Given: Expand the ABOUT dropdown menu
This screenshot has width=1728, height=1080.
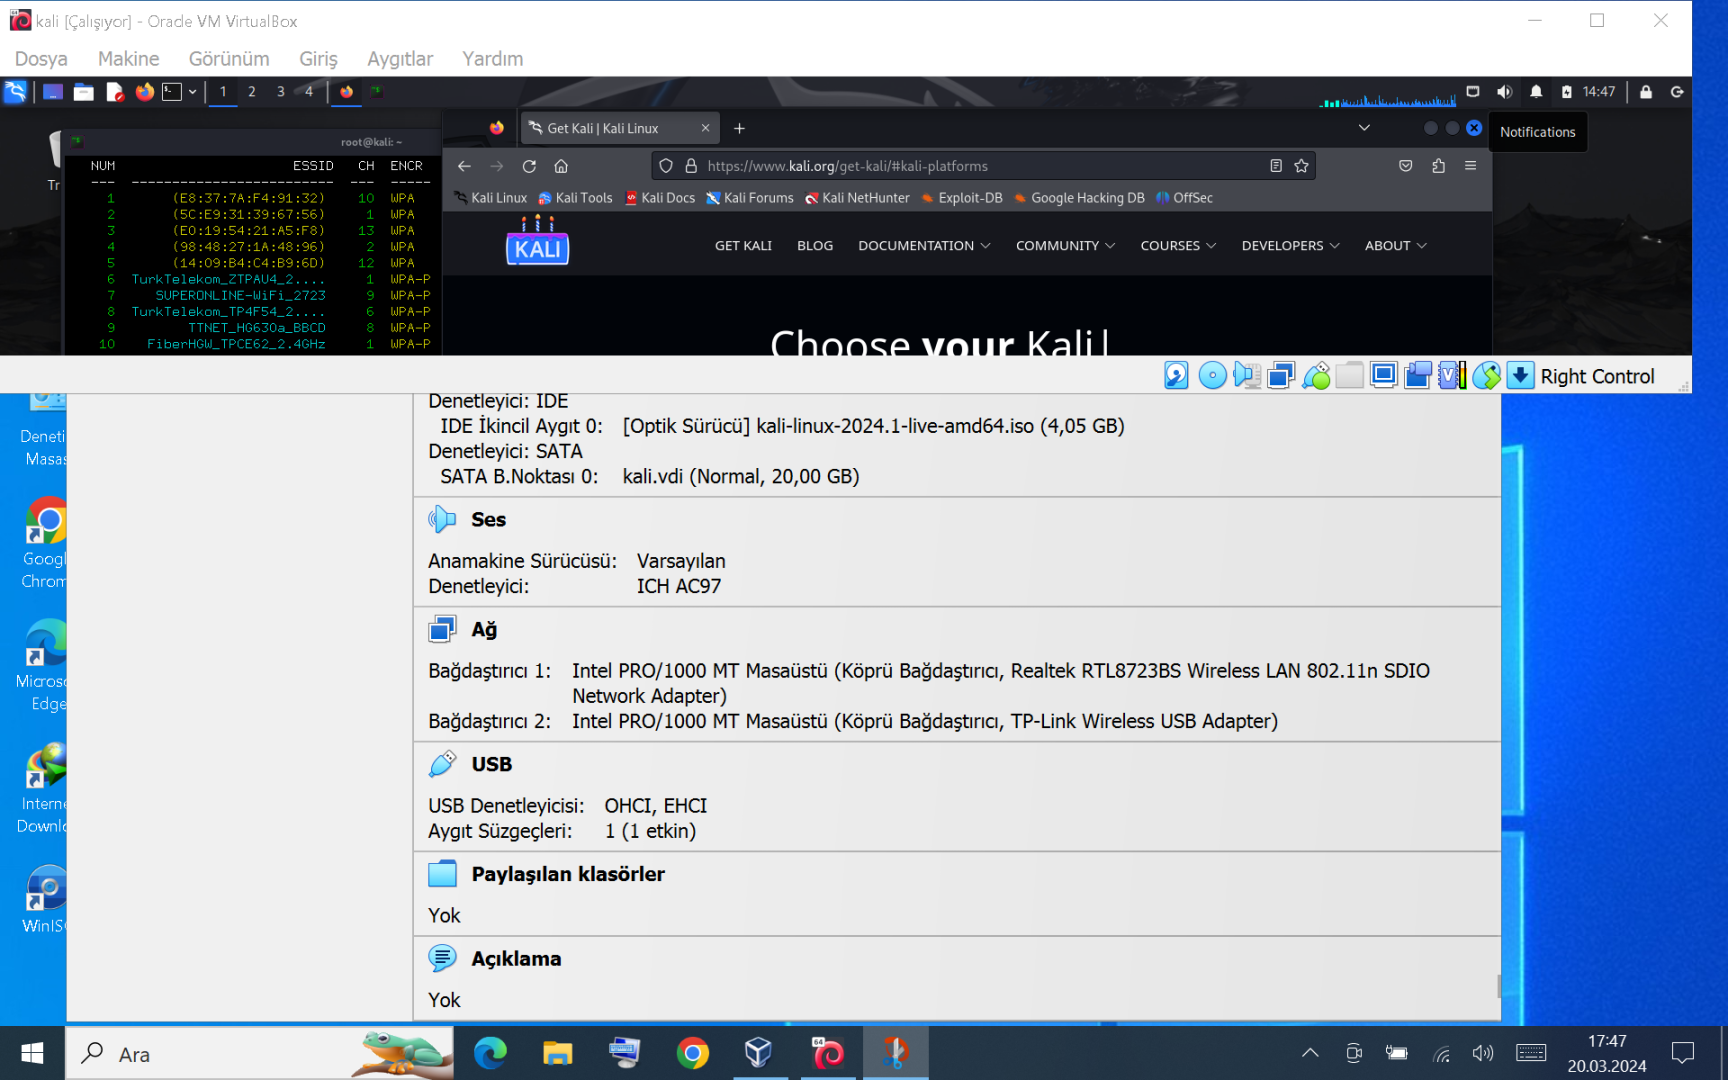Looking at the screenshot, I should click(x=1395, y=246).
